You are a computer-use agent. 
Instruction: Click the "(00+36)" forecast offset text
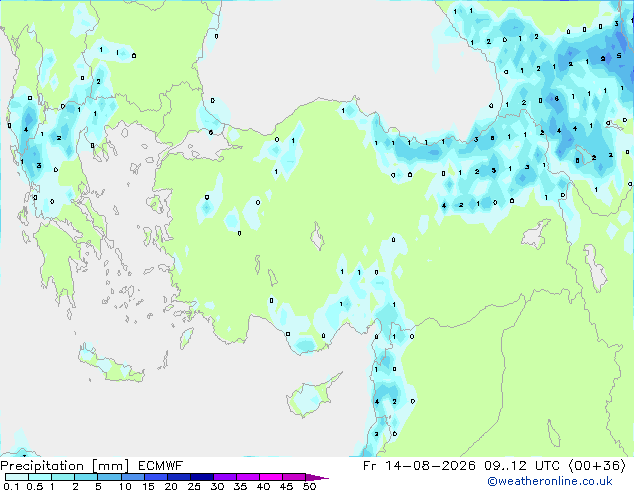click(x=597, y=466)
